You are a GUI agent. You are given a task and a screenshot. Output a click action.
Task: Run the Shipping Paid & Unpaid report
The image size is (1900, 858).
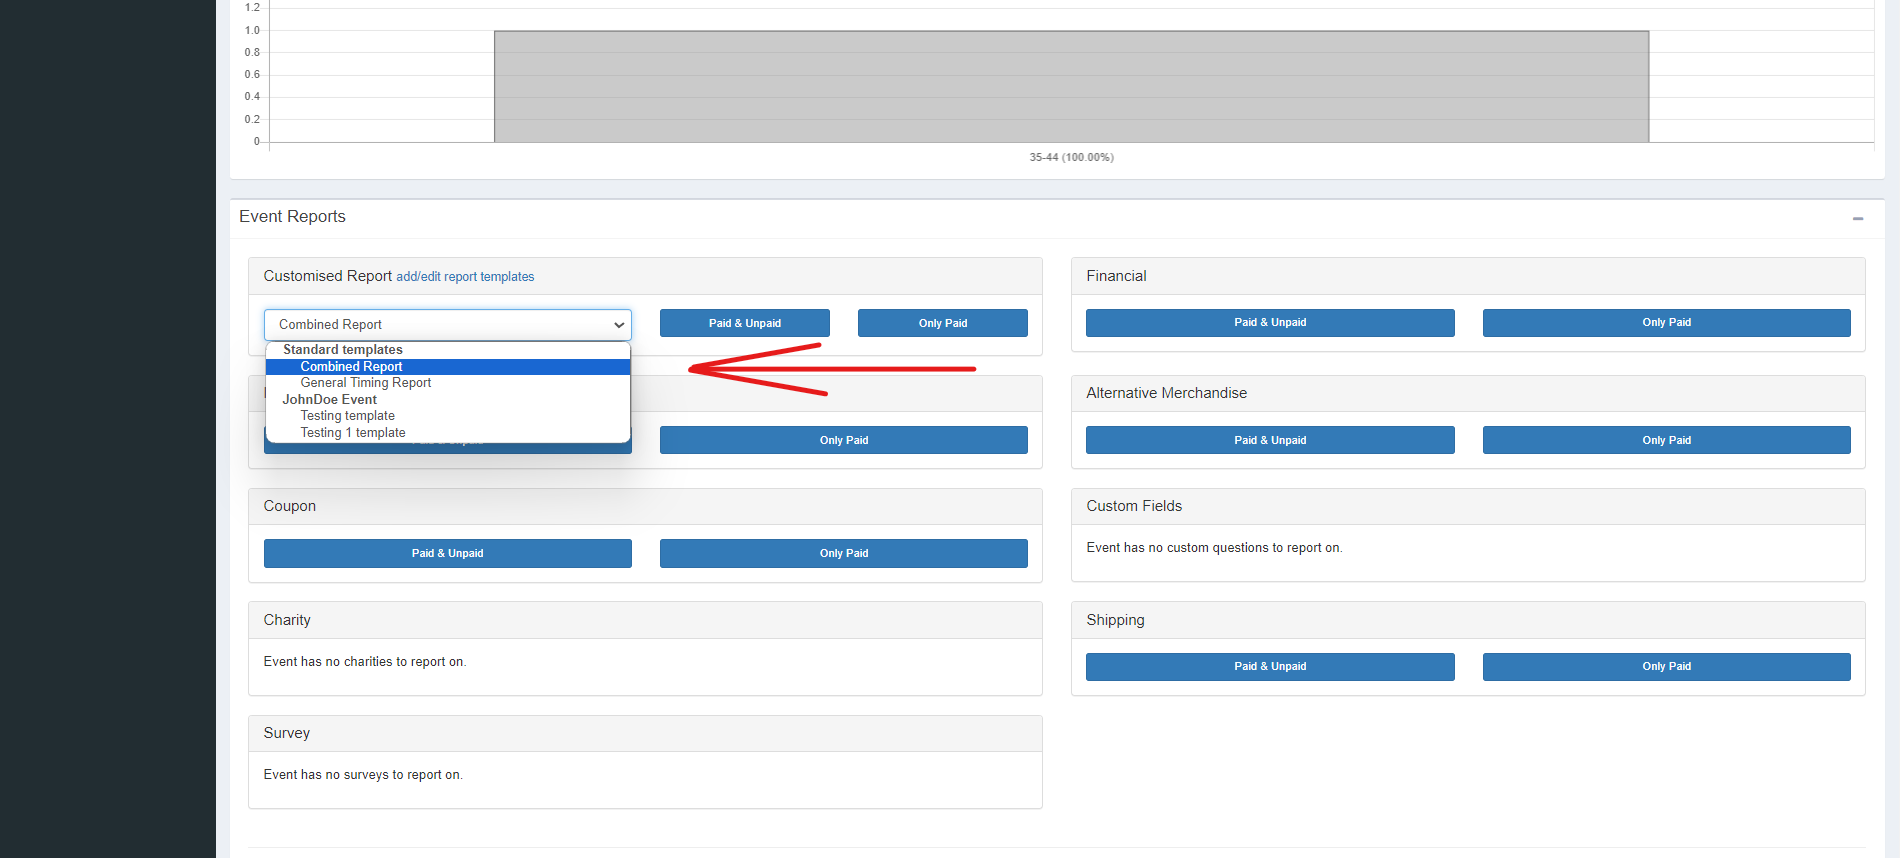point(1270,667)
